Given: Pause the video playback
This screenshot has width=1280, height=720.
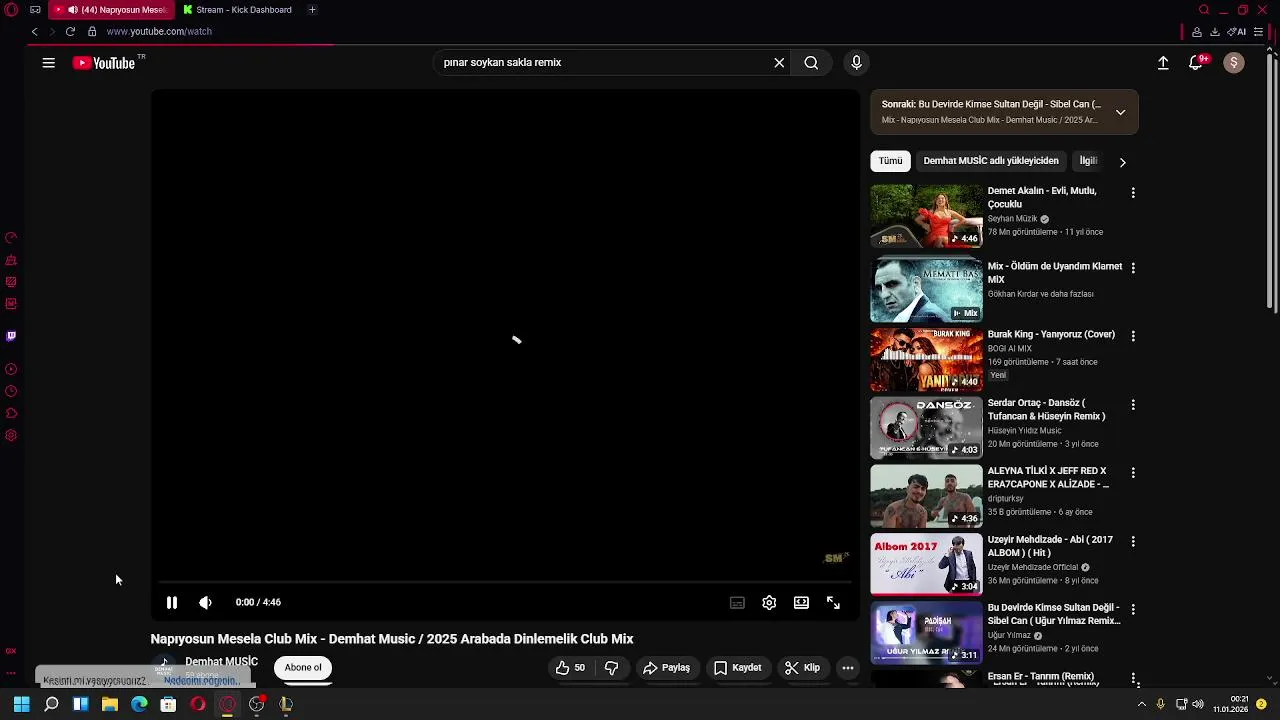Looking at the screenshot, I should click(x=171, y=602).
